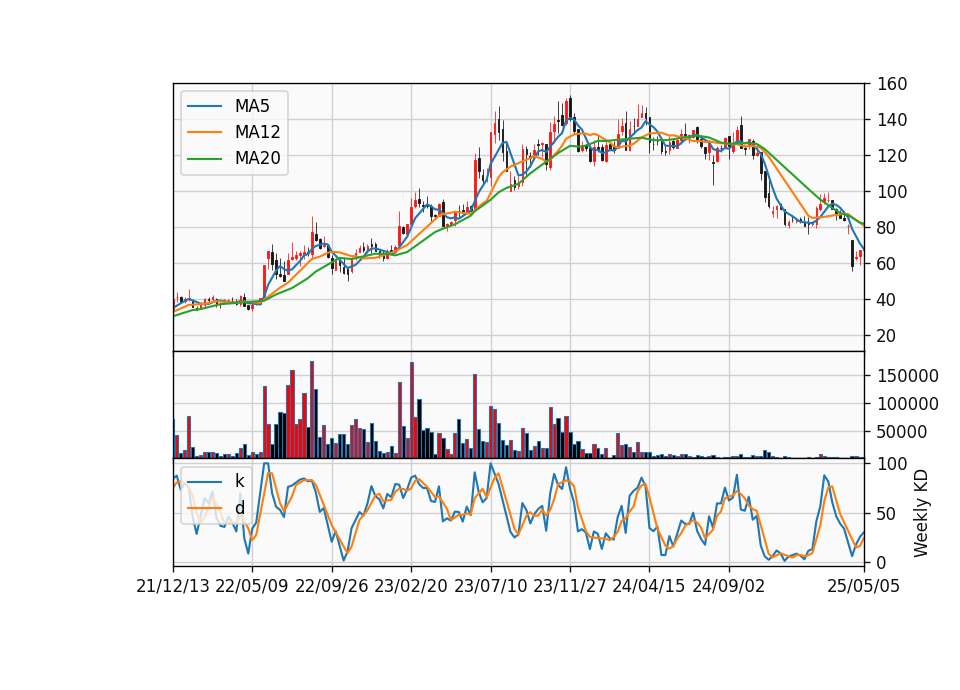This screenshot has height=690, width=960.
Task: Click the 23/02/20 date tick label
Action: (411, 586)
